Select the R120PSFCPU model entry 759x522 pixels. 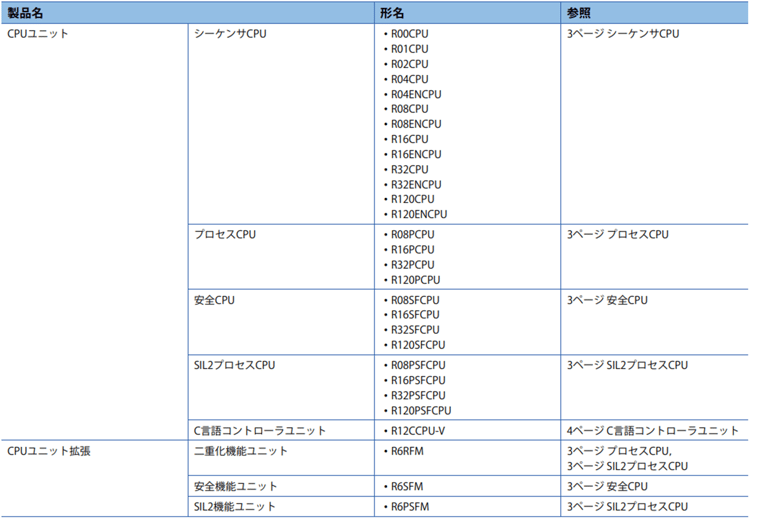click(x=421, y=410)
